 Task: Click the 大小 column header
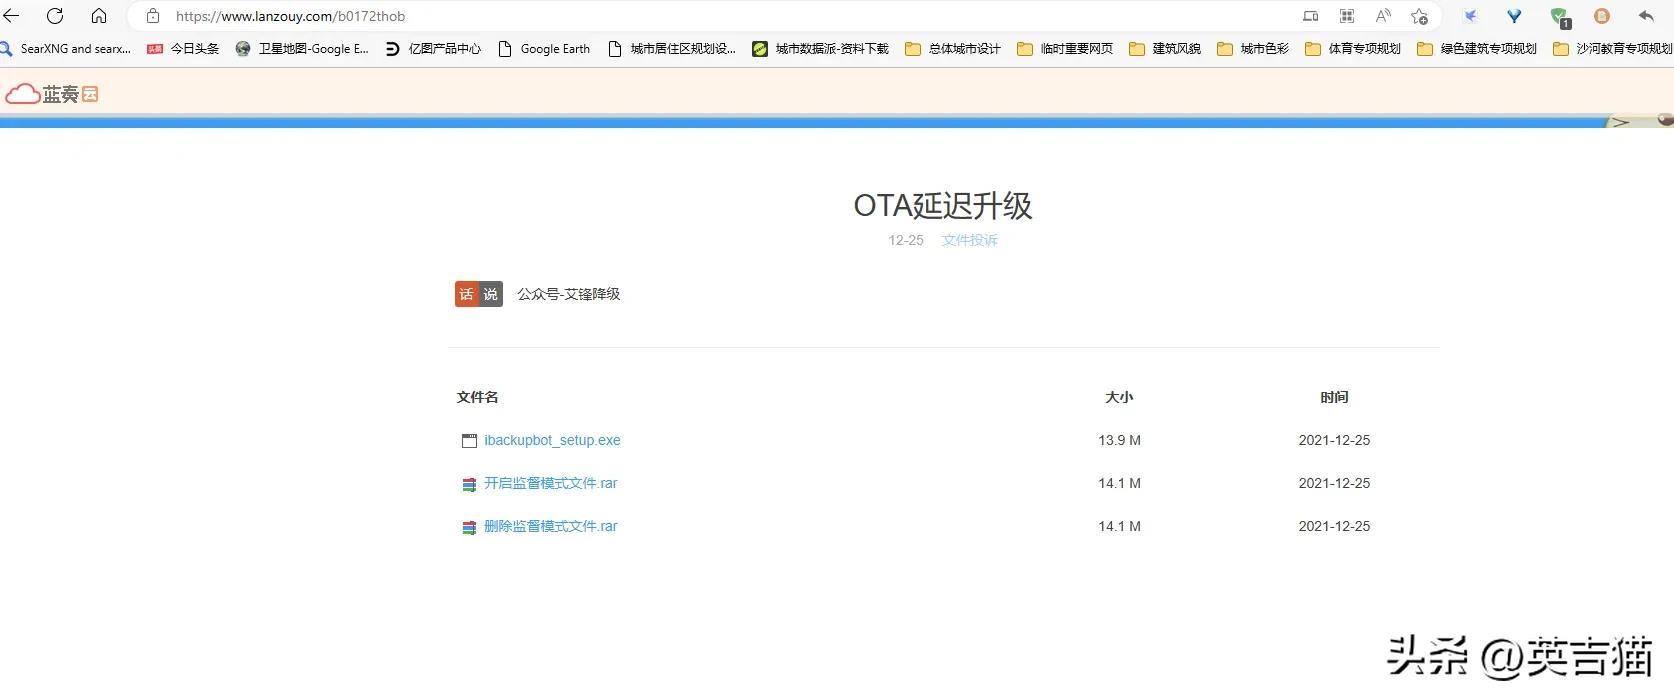(1119, 397)
